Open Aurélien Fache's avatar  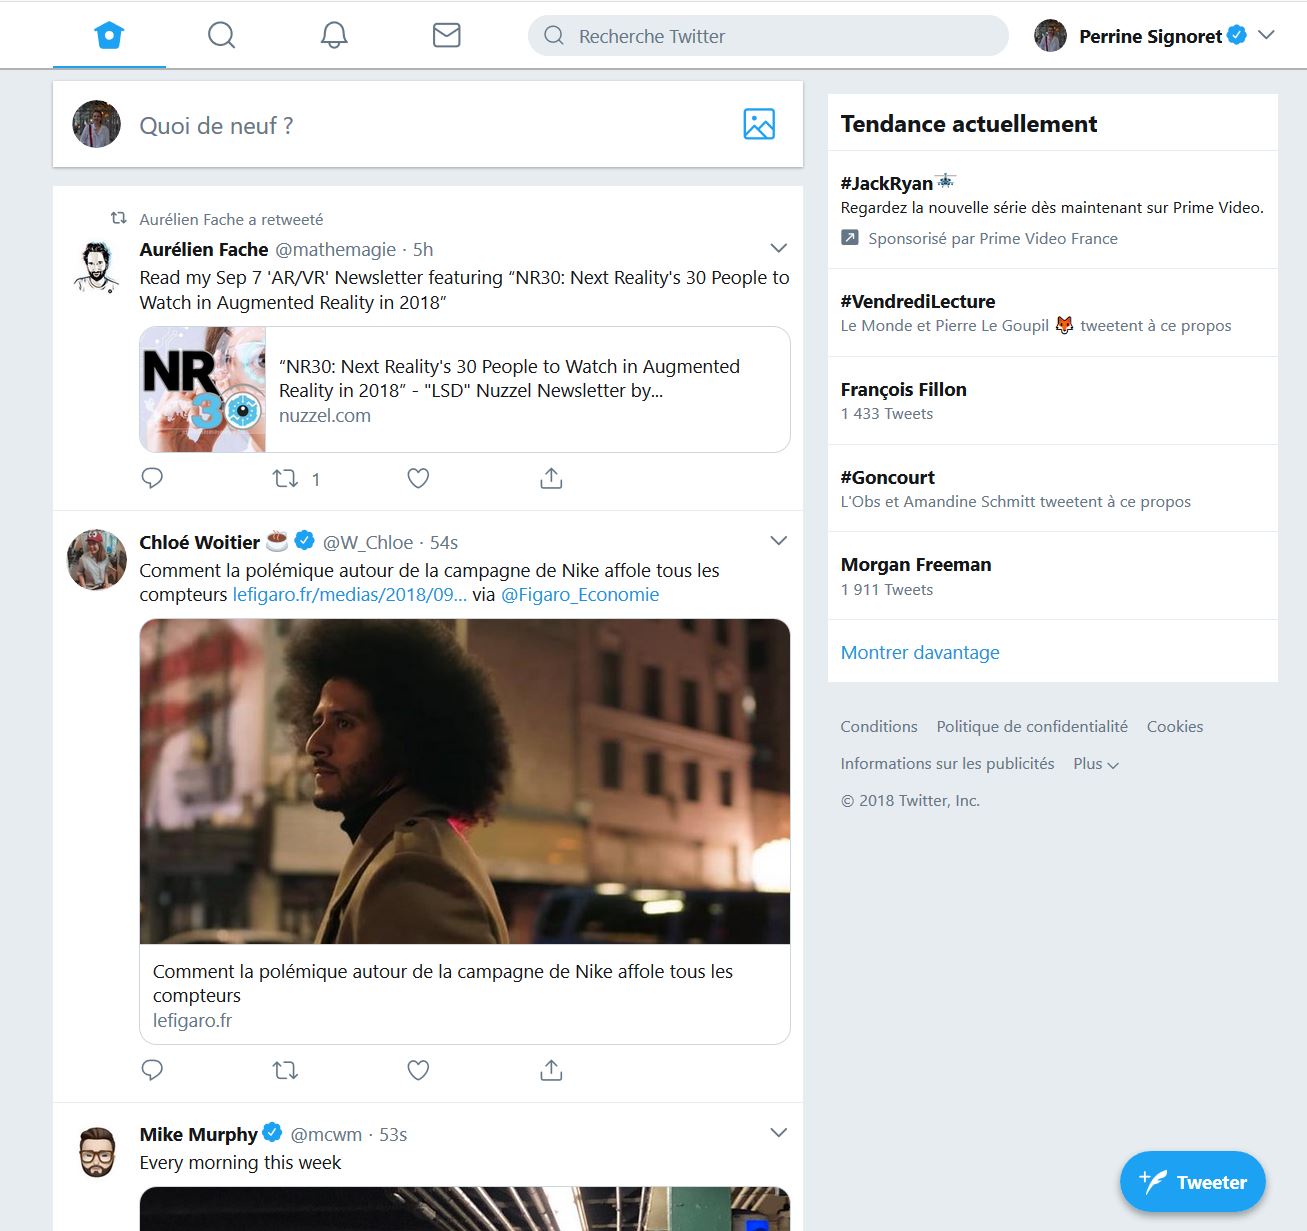[x=96, y=266]
